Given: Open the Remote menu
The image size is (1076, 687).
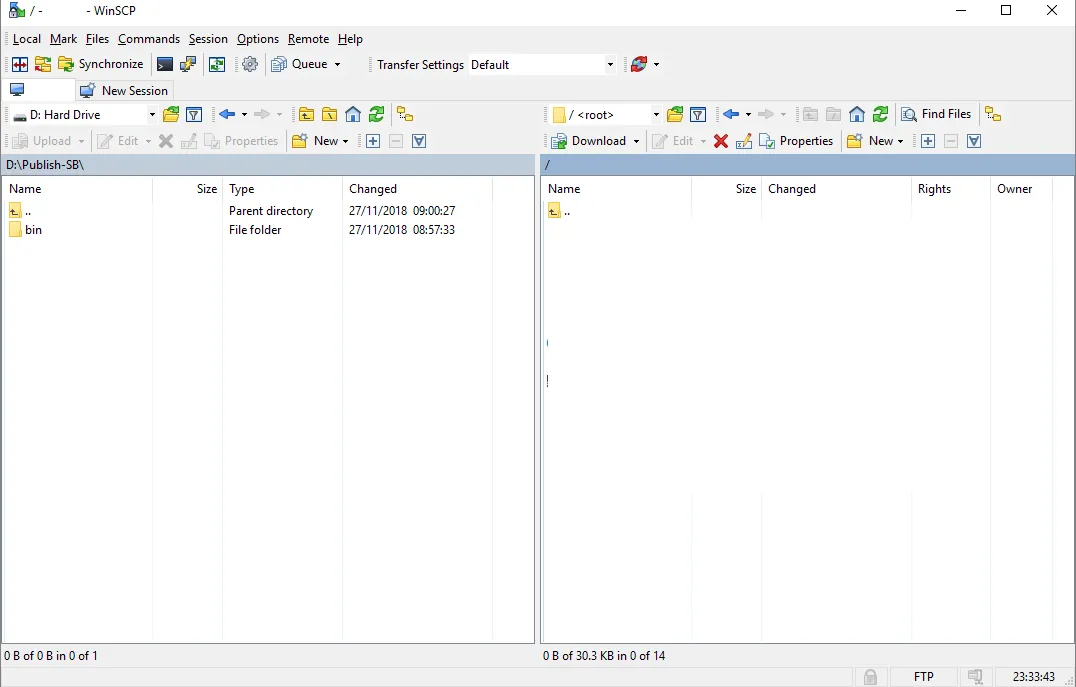Looking at the screenshot, I should point(308,39).
